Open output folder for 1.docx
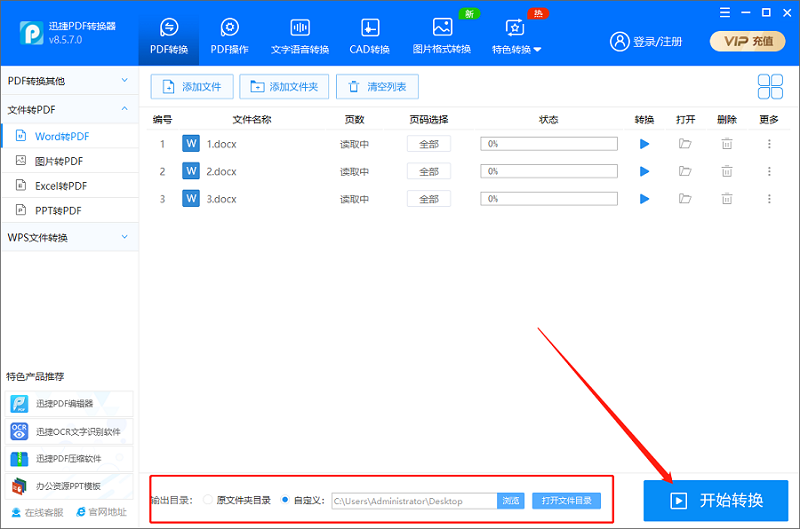The height and width of the screenshot is (529, 800). click(x=685, y=144)
